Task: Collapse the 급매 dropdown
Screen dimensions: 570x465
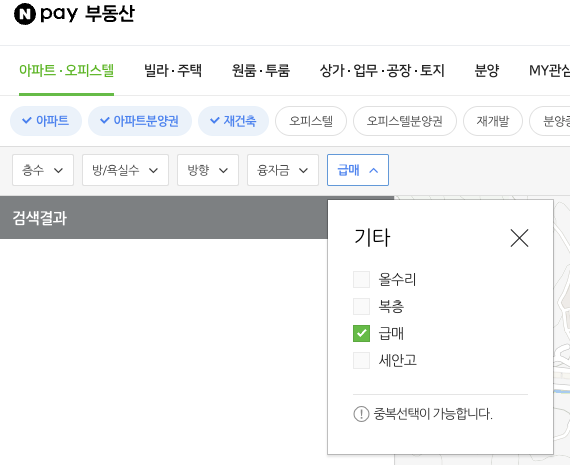Action: pos(358,170)
